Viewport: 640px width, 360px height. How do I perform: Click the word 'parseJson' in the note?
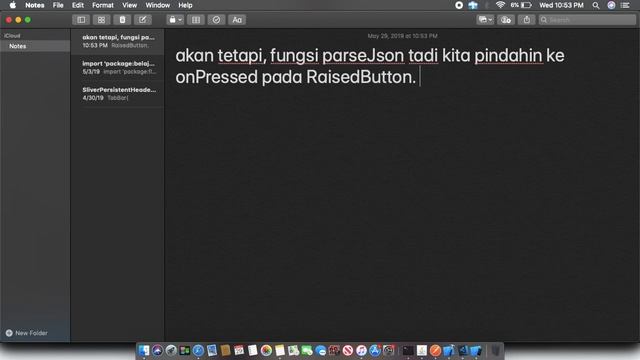point(363,56)
